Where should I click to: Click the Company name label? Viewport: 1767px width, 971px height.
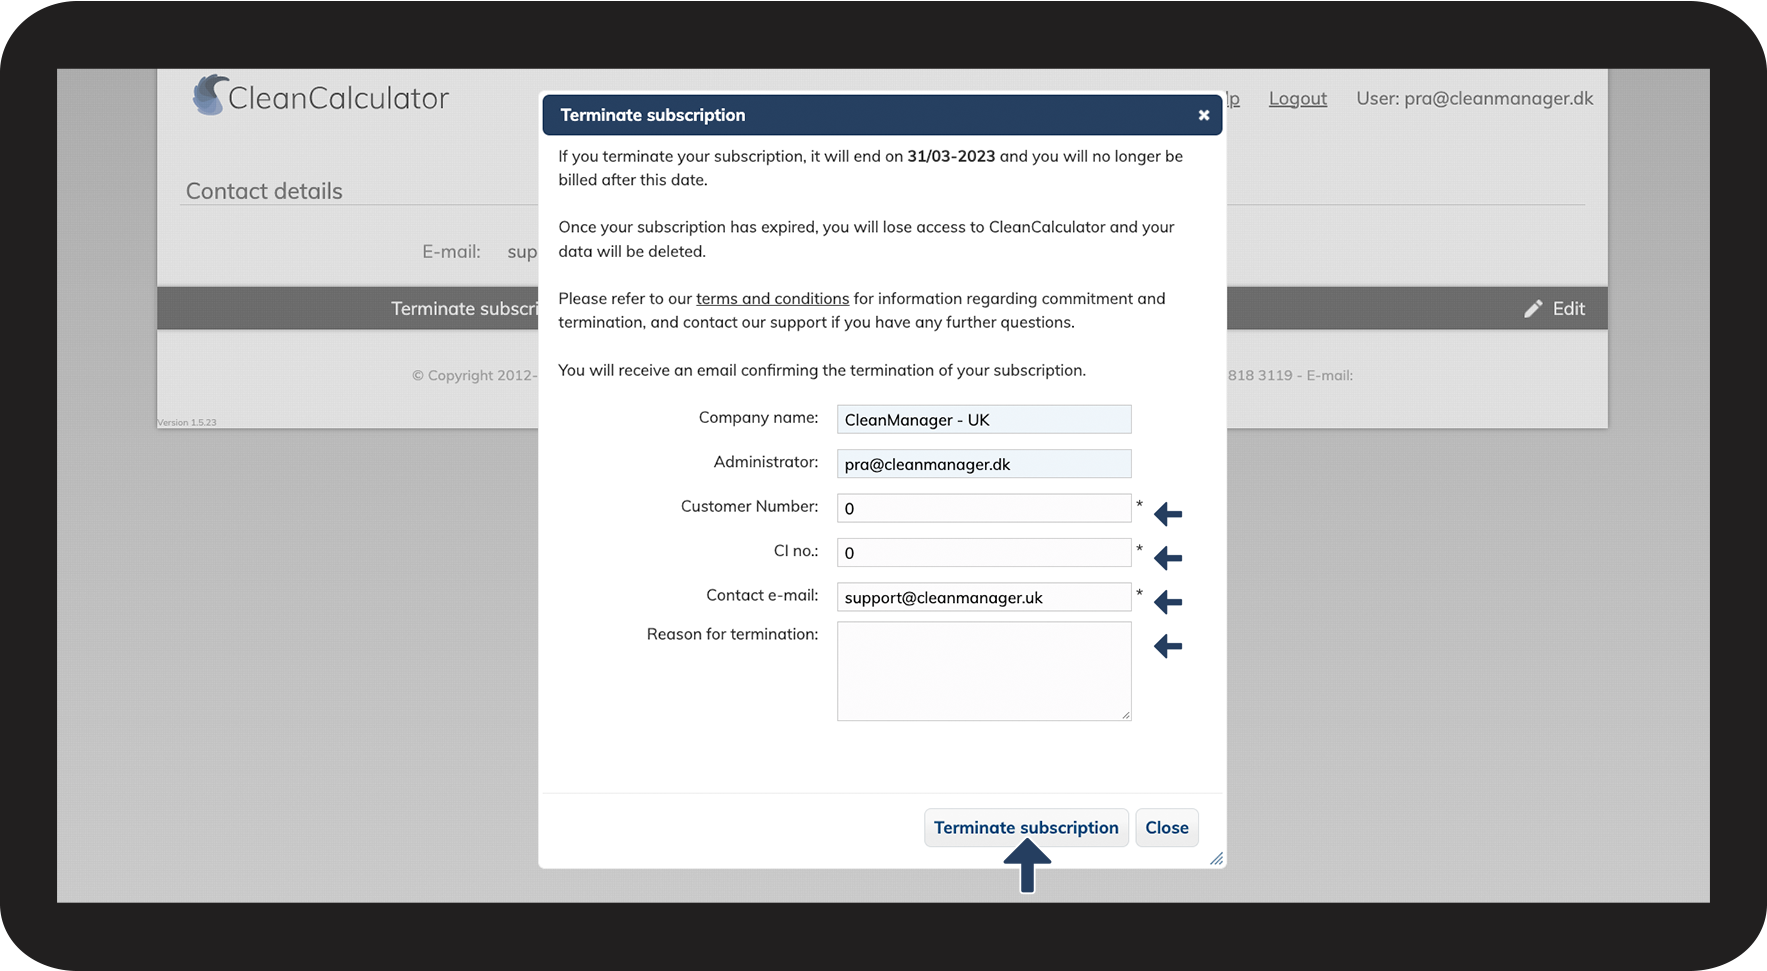coord(758,417)
